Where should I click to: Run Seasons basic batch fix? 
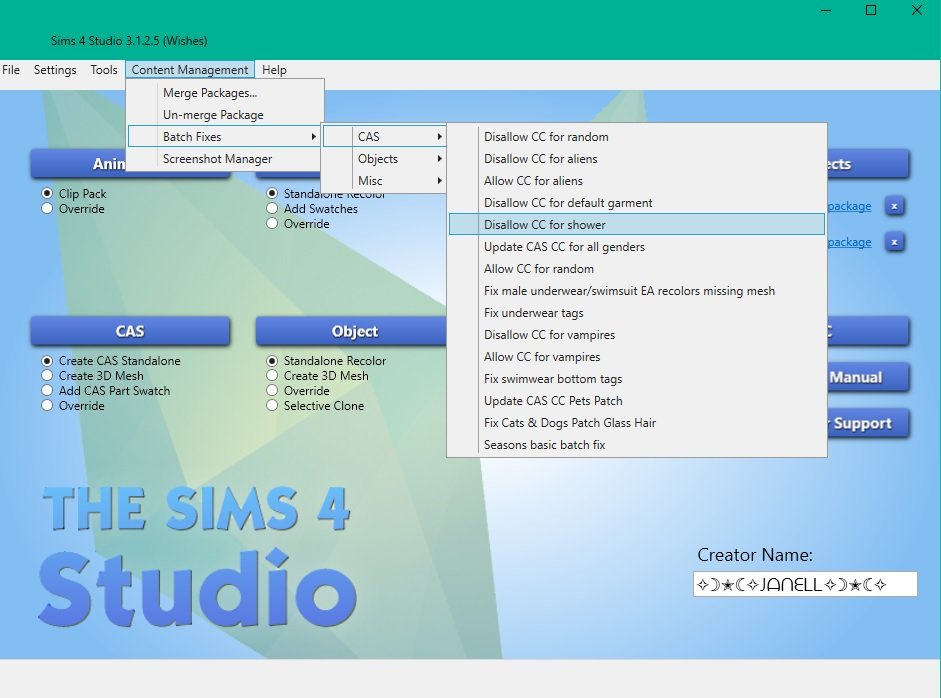[x=637, y=445]
